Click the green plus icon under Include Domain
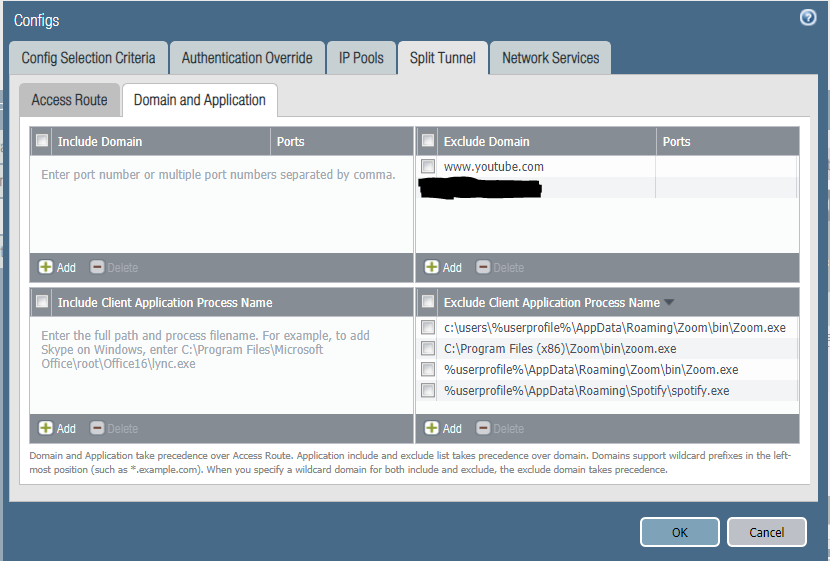Viewport: 830px width, 561px height. 46,267
